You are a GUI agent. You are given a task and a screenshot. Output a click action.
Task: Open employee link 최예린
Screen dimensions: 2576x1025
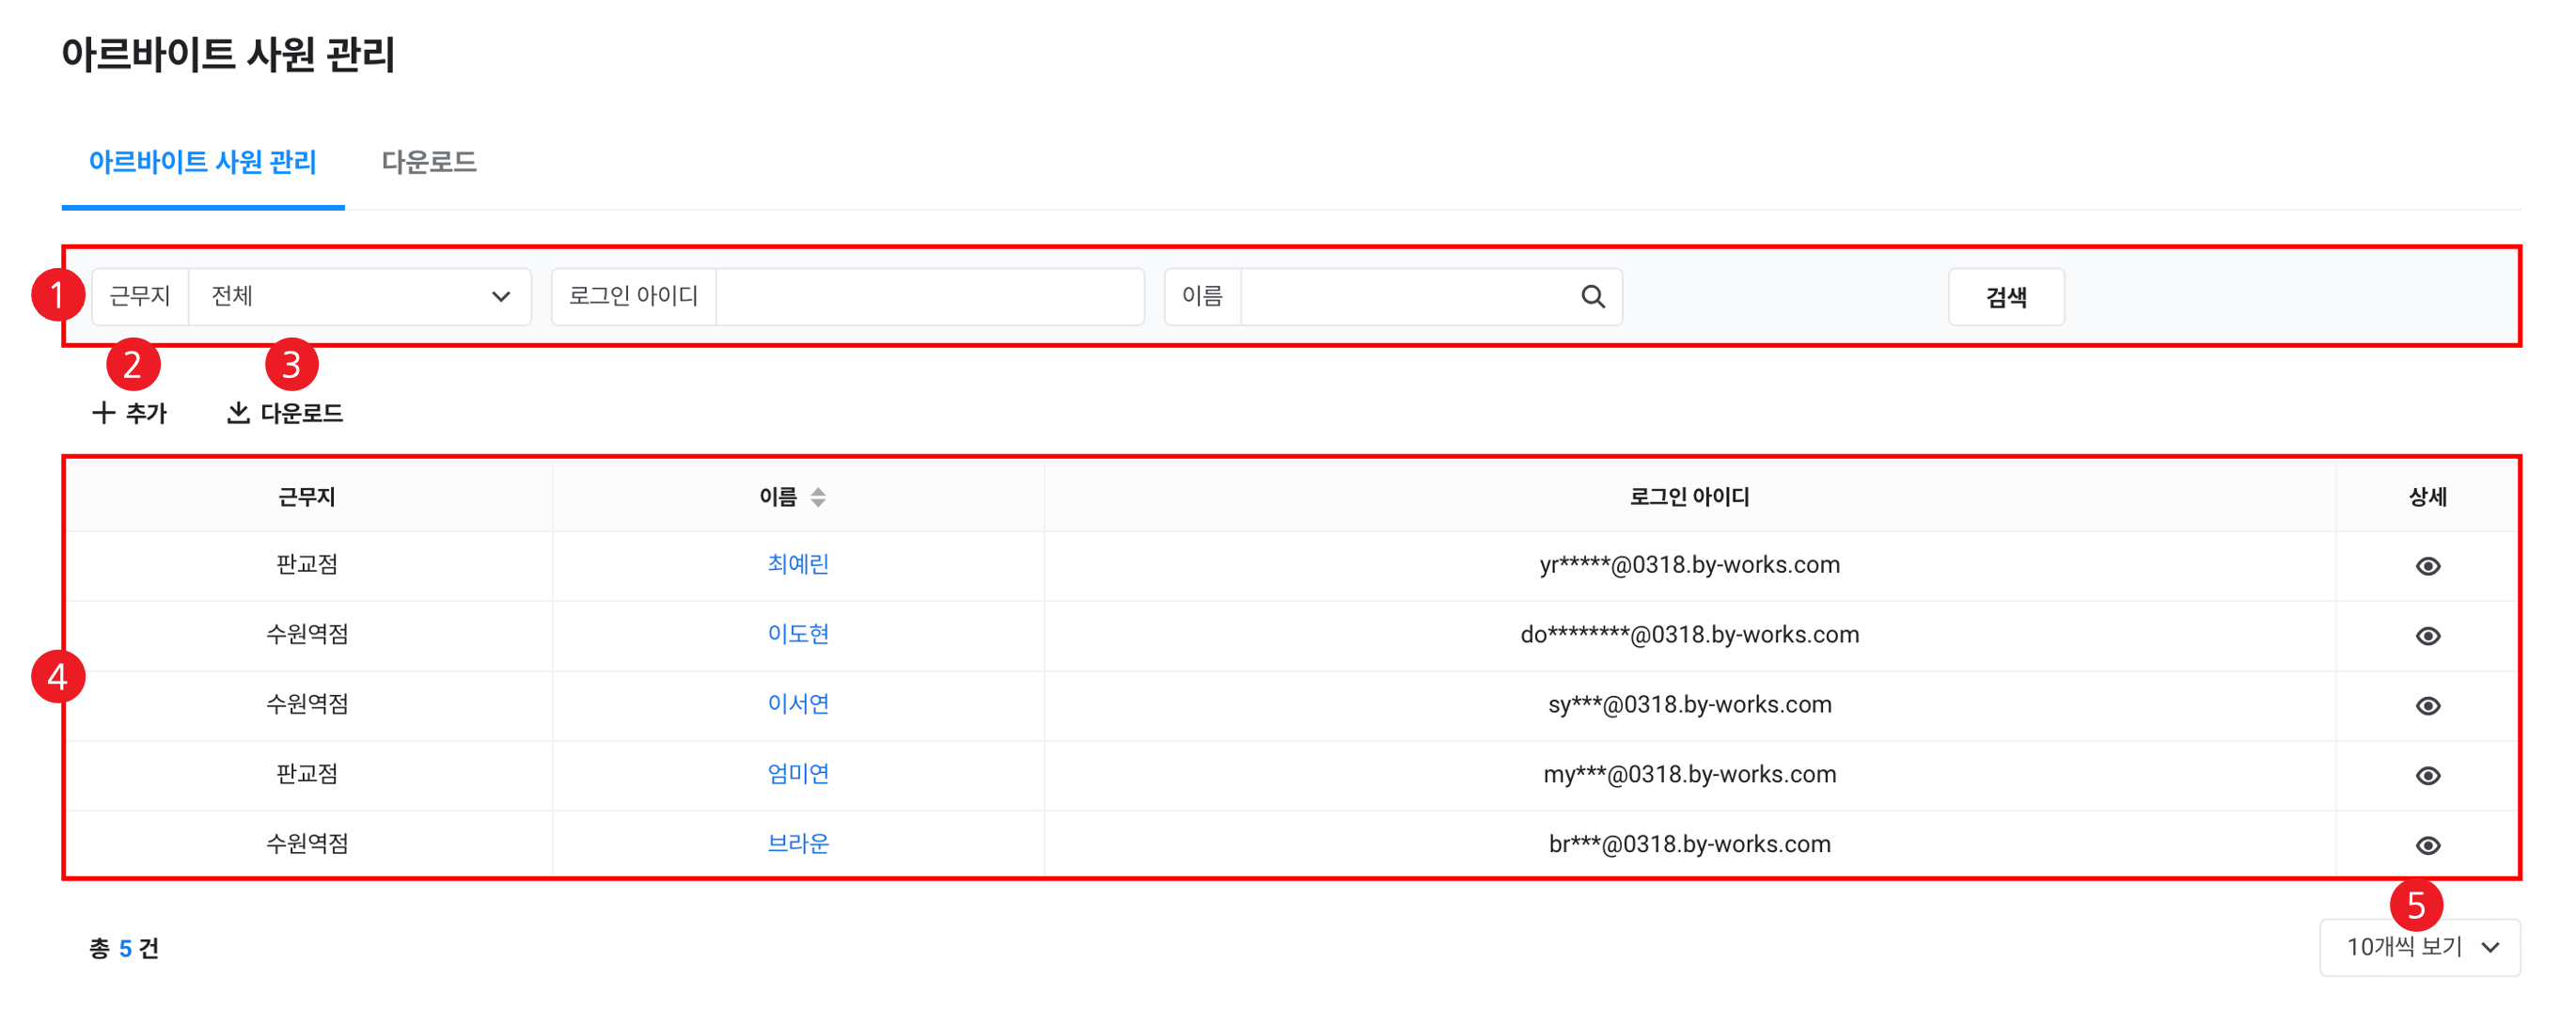(797, 564)
